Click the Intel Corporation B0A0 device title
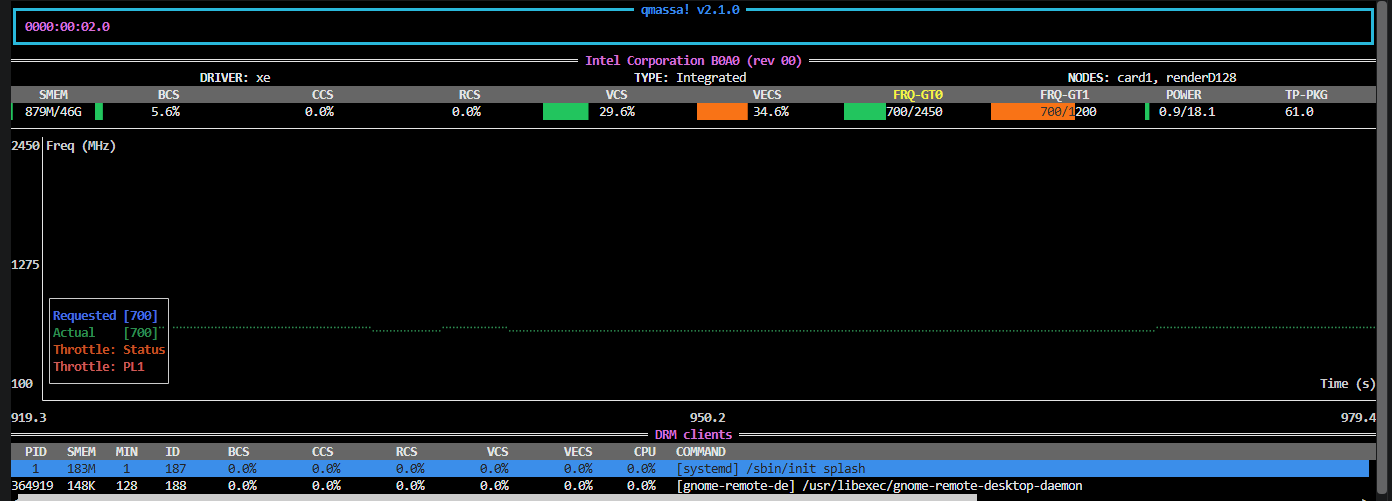The height and width of the screenshot is (501, 1392). (694, 61)
